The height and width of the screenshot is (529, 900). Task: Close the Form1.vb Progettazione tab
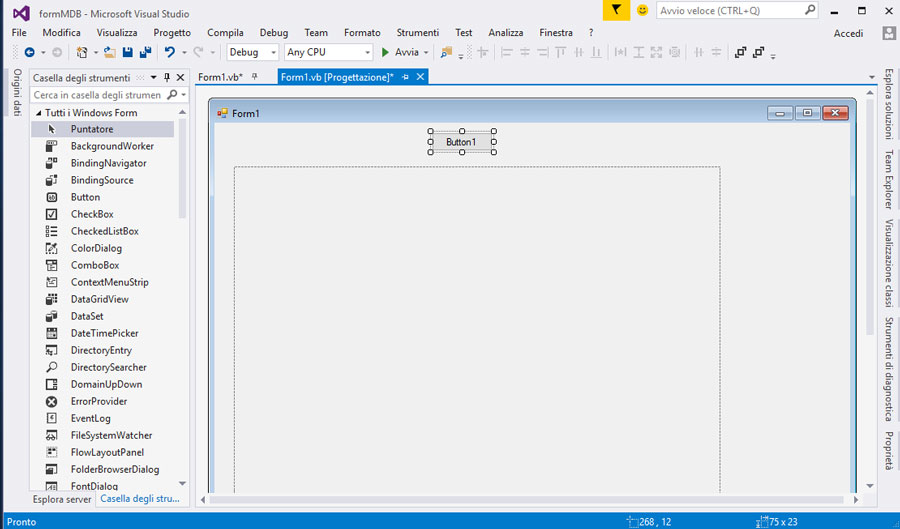click(420, 77)
